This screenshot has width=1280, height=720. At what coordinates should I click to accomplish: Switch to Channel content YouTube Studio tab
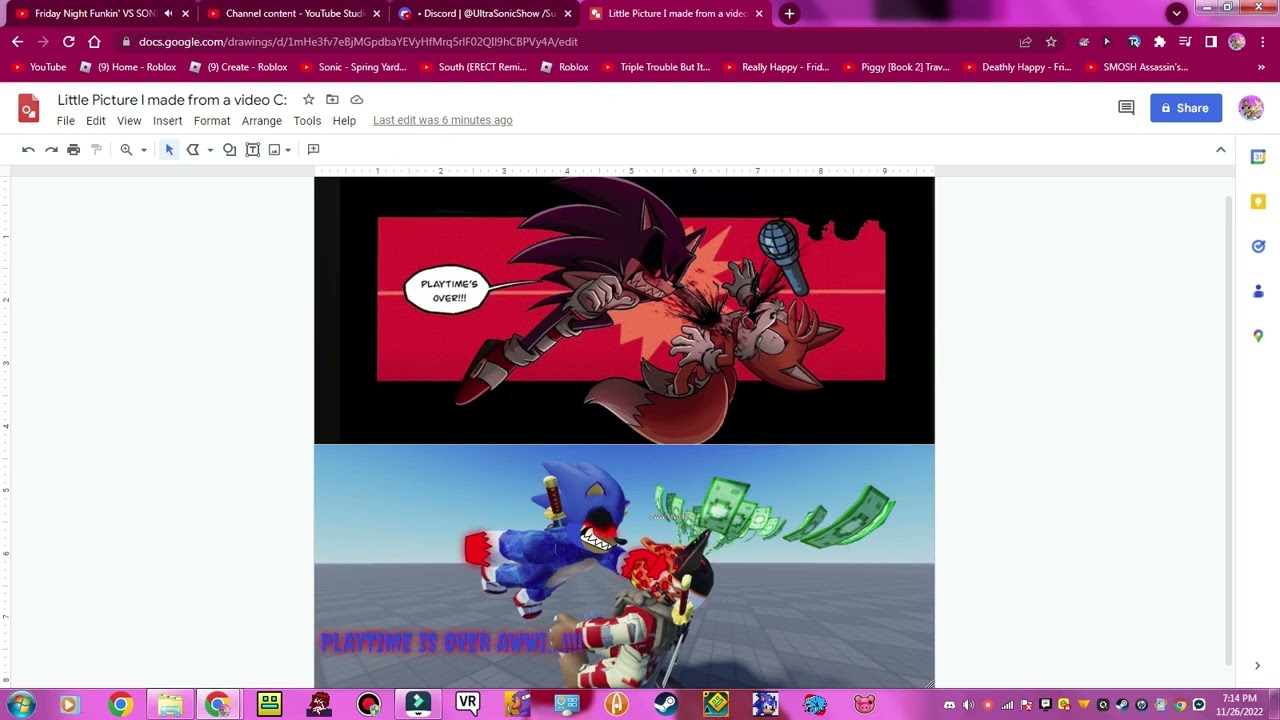pyautogui.click(x=294, y=14)
